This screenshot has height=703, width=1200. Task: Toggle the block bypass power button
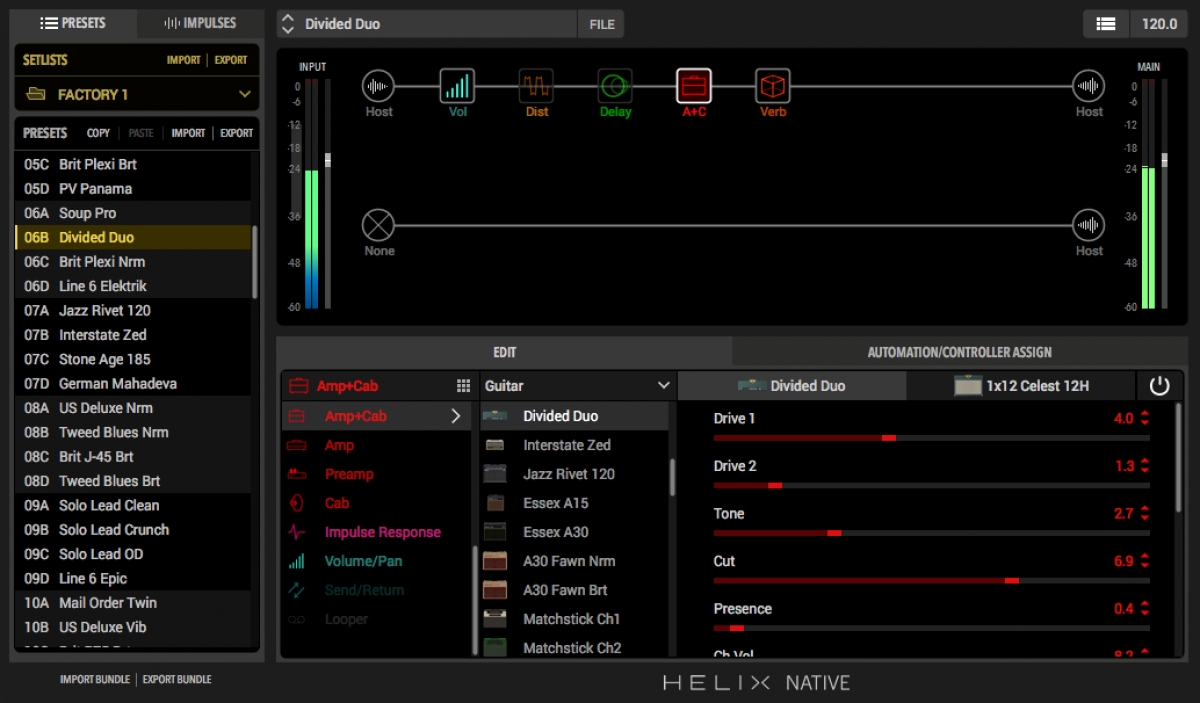[1159, 386]
